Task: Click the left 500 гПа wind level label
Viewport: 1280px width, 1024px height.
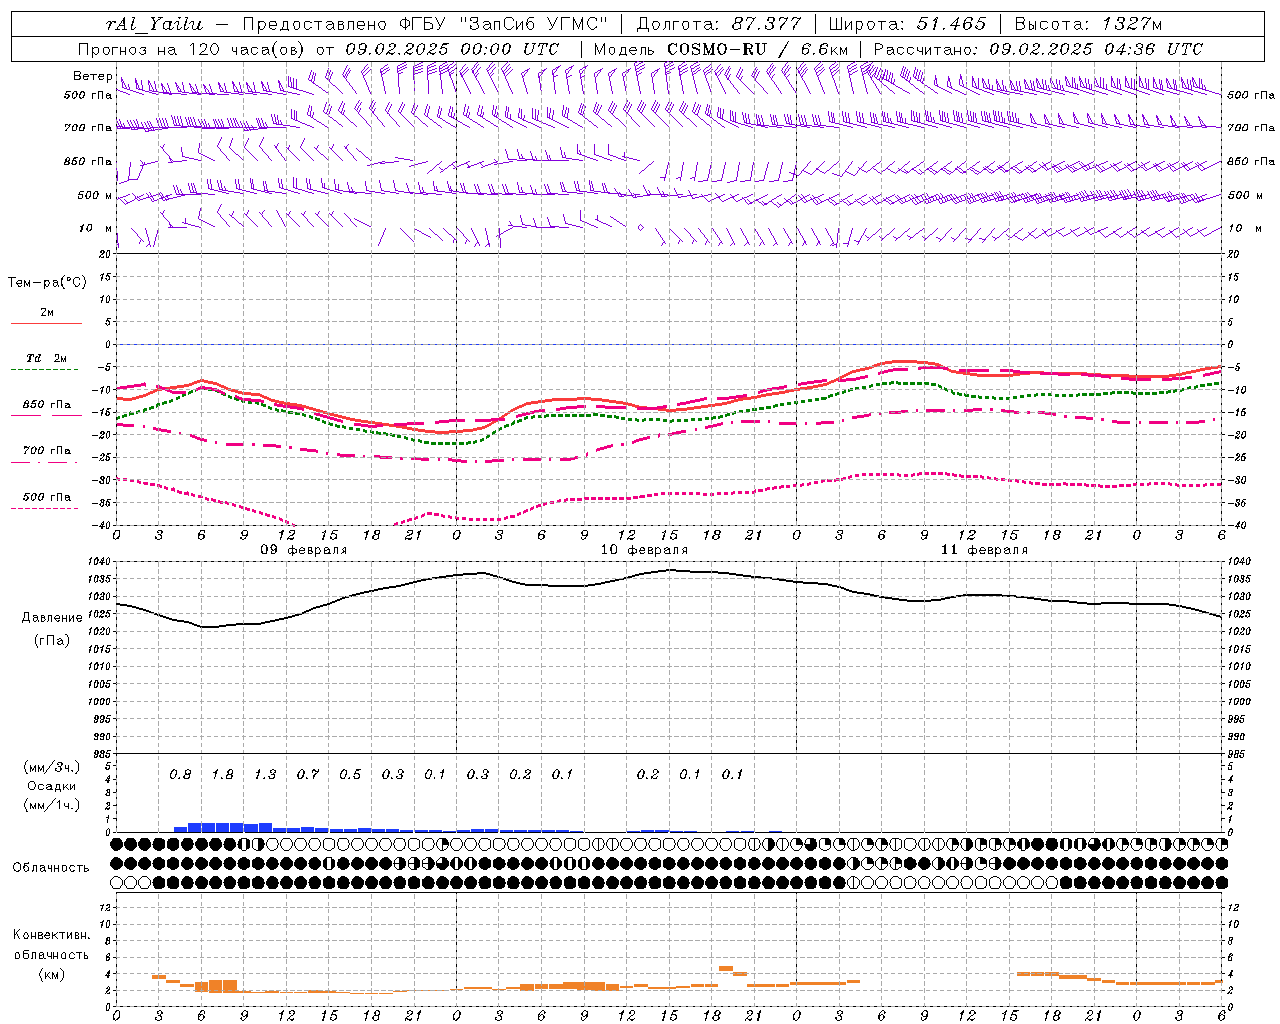Action: [88, 95]
